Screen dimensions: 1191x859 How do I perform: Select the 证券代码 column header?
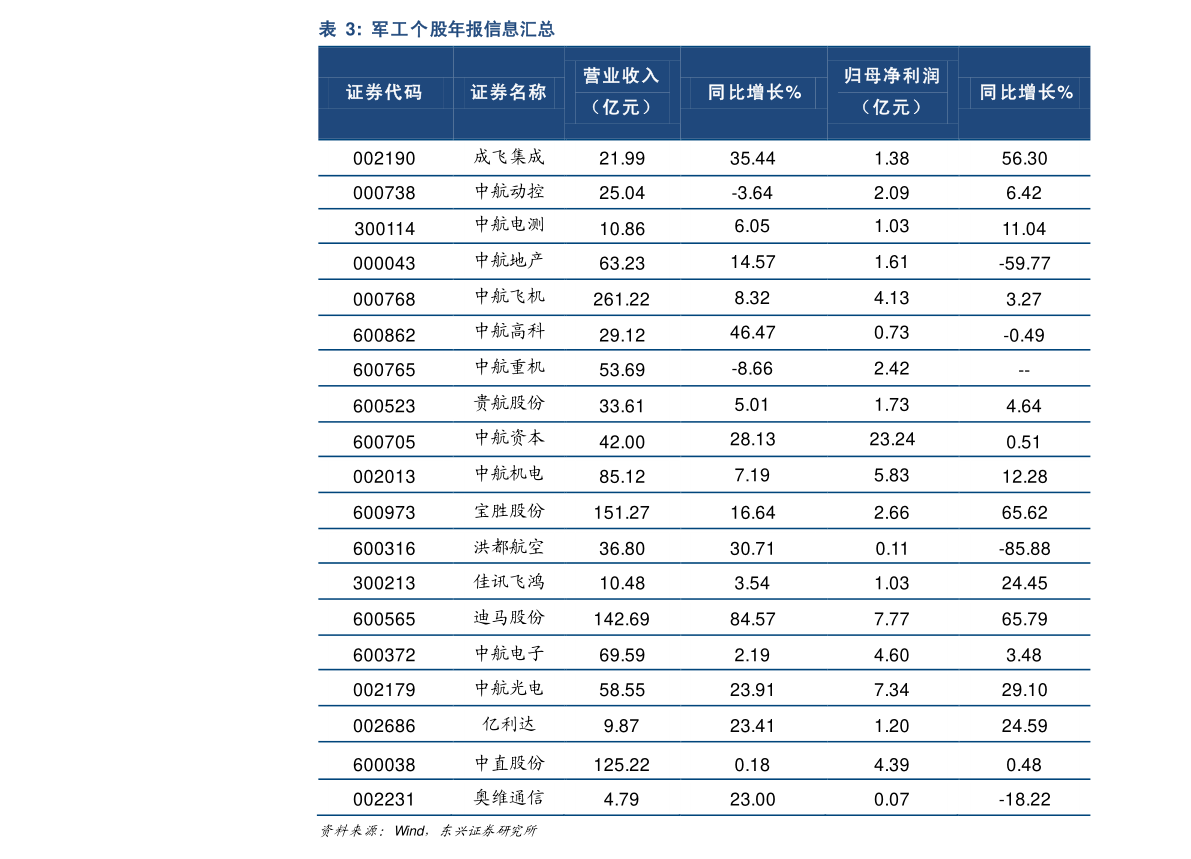(384, 93)
